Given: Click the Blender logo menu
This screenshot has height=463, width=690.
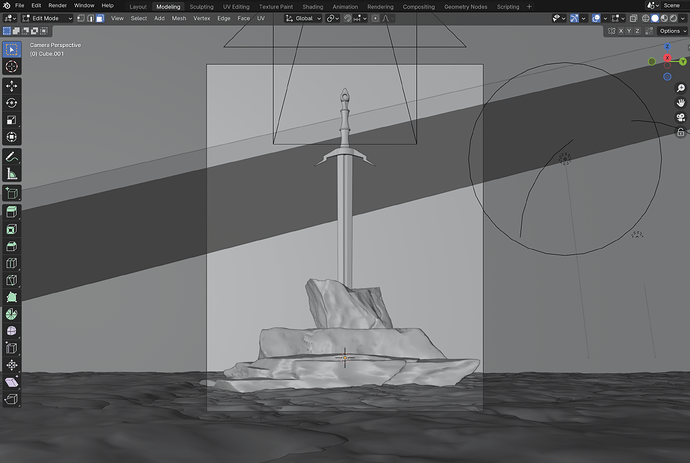Looking at the screenshot, I should (x=7, y=6).
